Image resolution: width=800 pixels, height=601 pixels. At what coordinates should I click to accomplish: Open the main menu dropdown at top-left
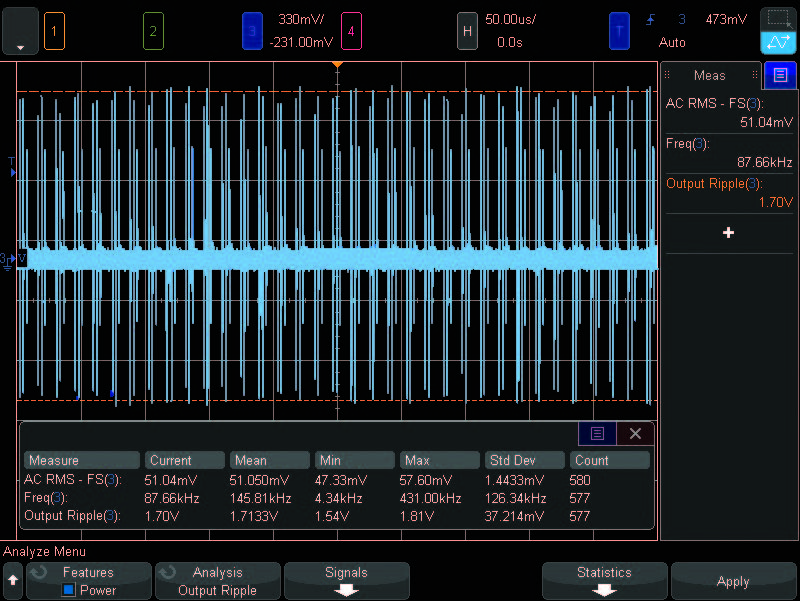pyautogui.click(x=21, y=31)
